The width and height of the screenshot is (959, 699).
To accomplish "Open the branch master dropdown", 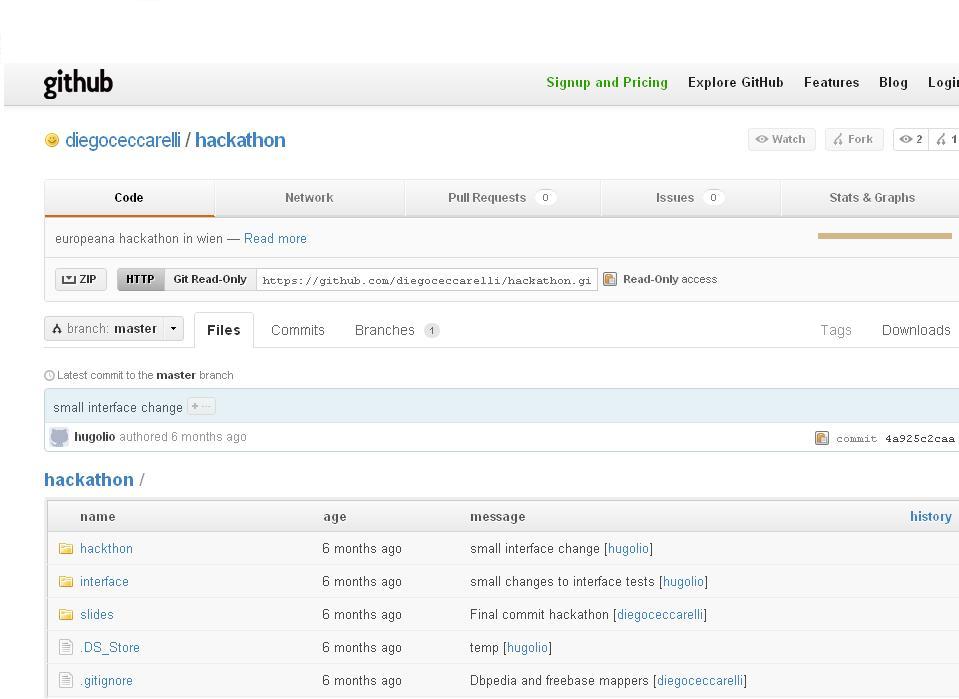I will [x=114, y=328].
